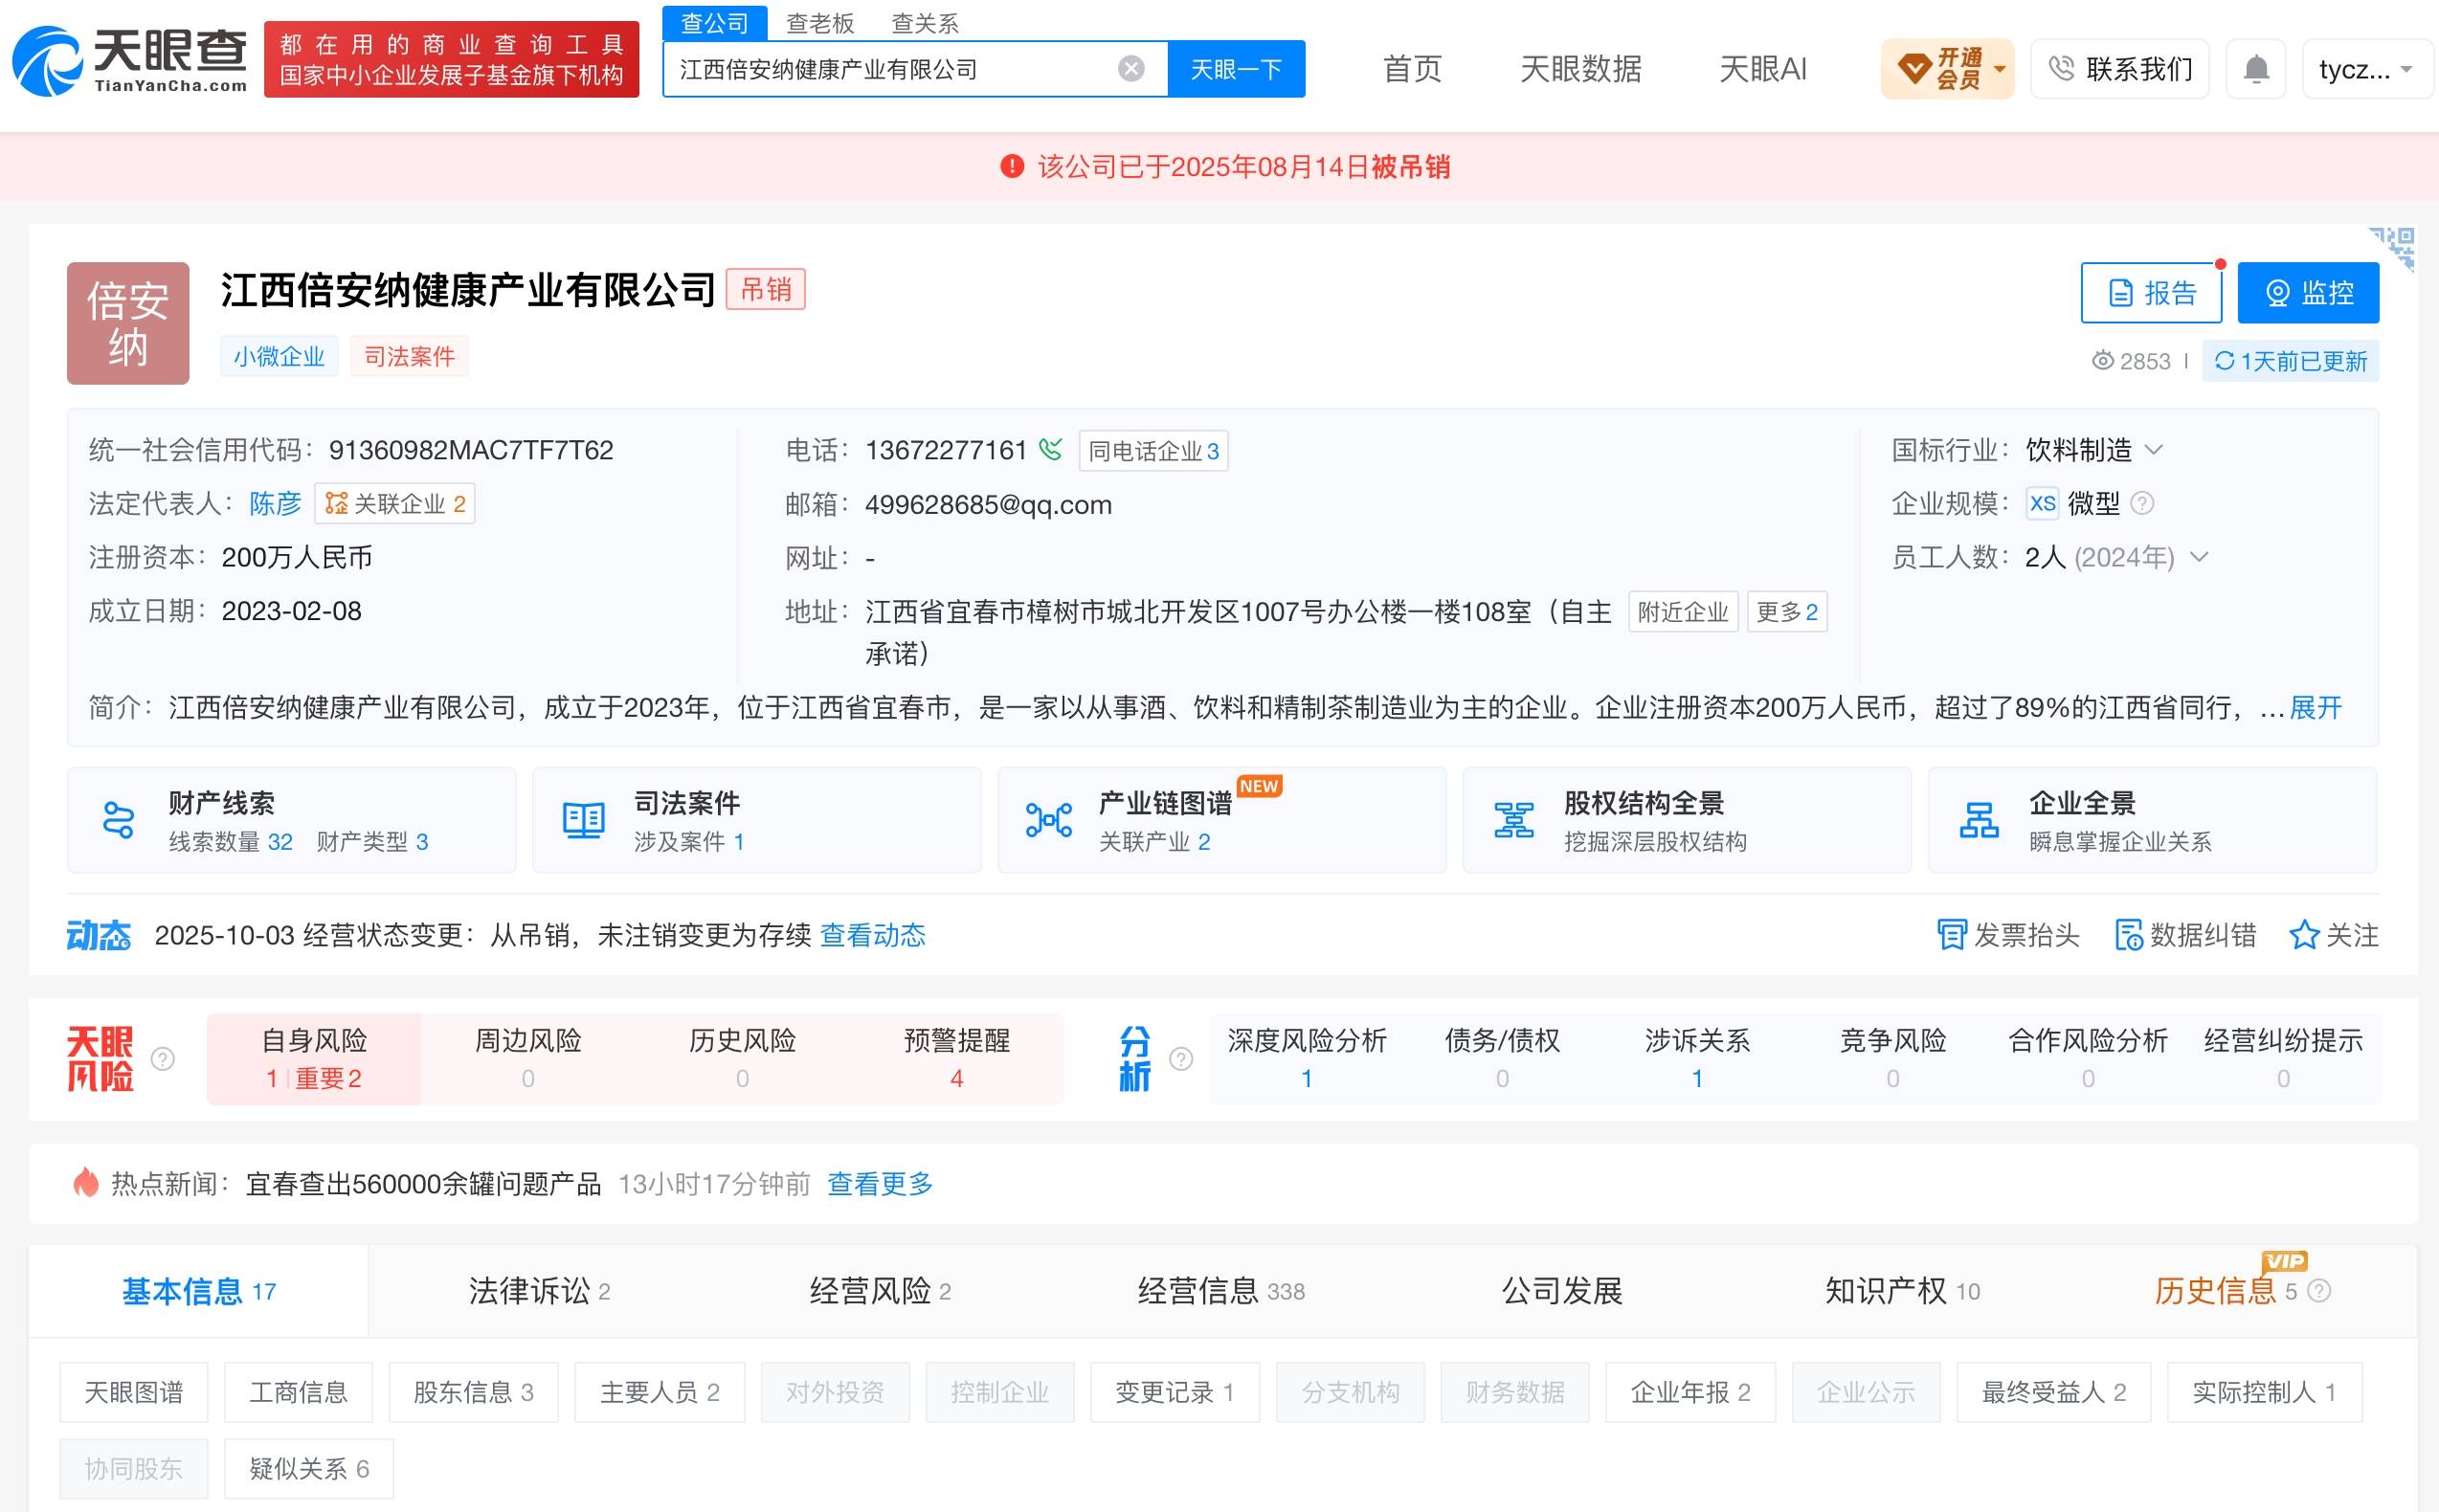This screenshot has width=2439, height=1512.
Task: Click 附近企业 button
Action: coord(1683,612)
